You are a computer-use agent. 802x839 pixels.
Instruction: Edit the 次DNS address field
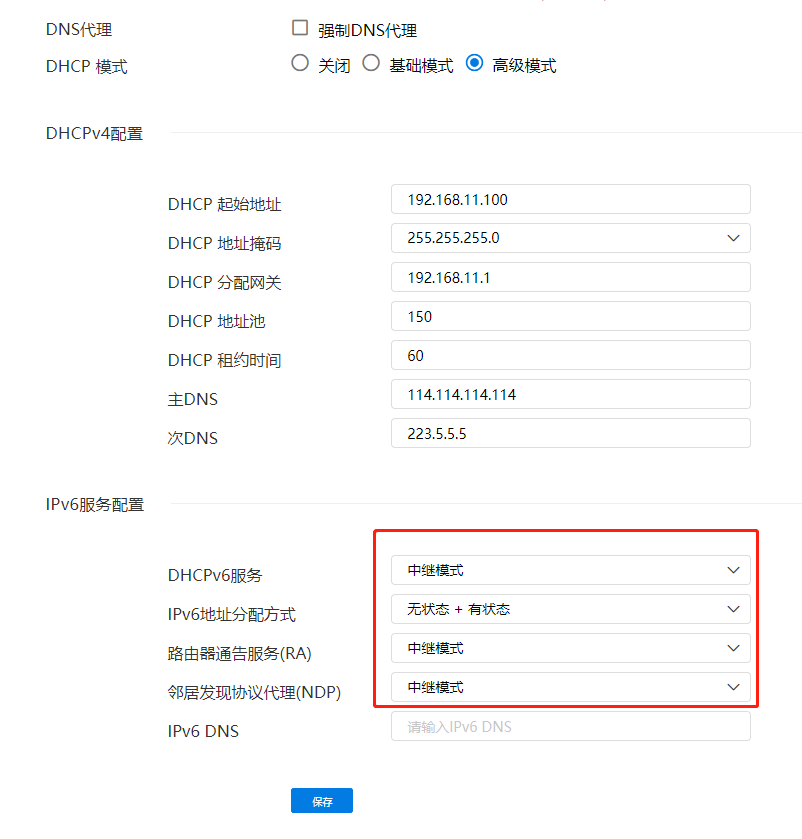[x=570, y=433]
